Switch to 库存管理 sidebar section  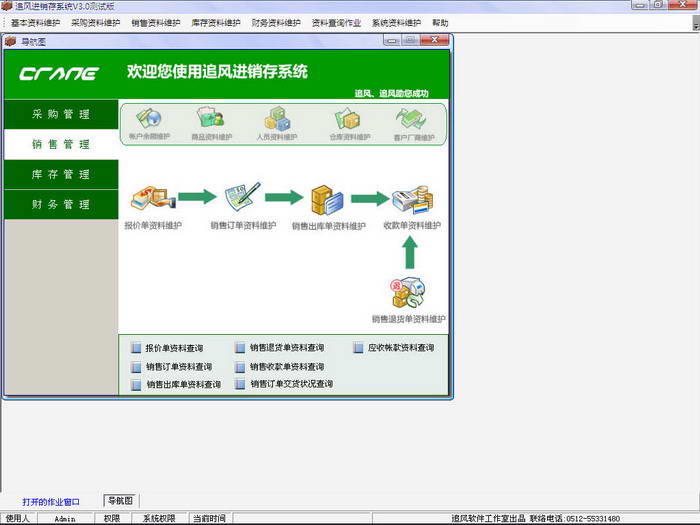pyautogui.click(x=61, y=175)
